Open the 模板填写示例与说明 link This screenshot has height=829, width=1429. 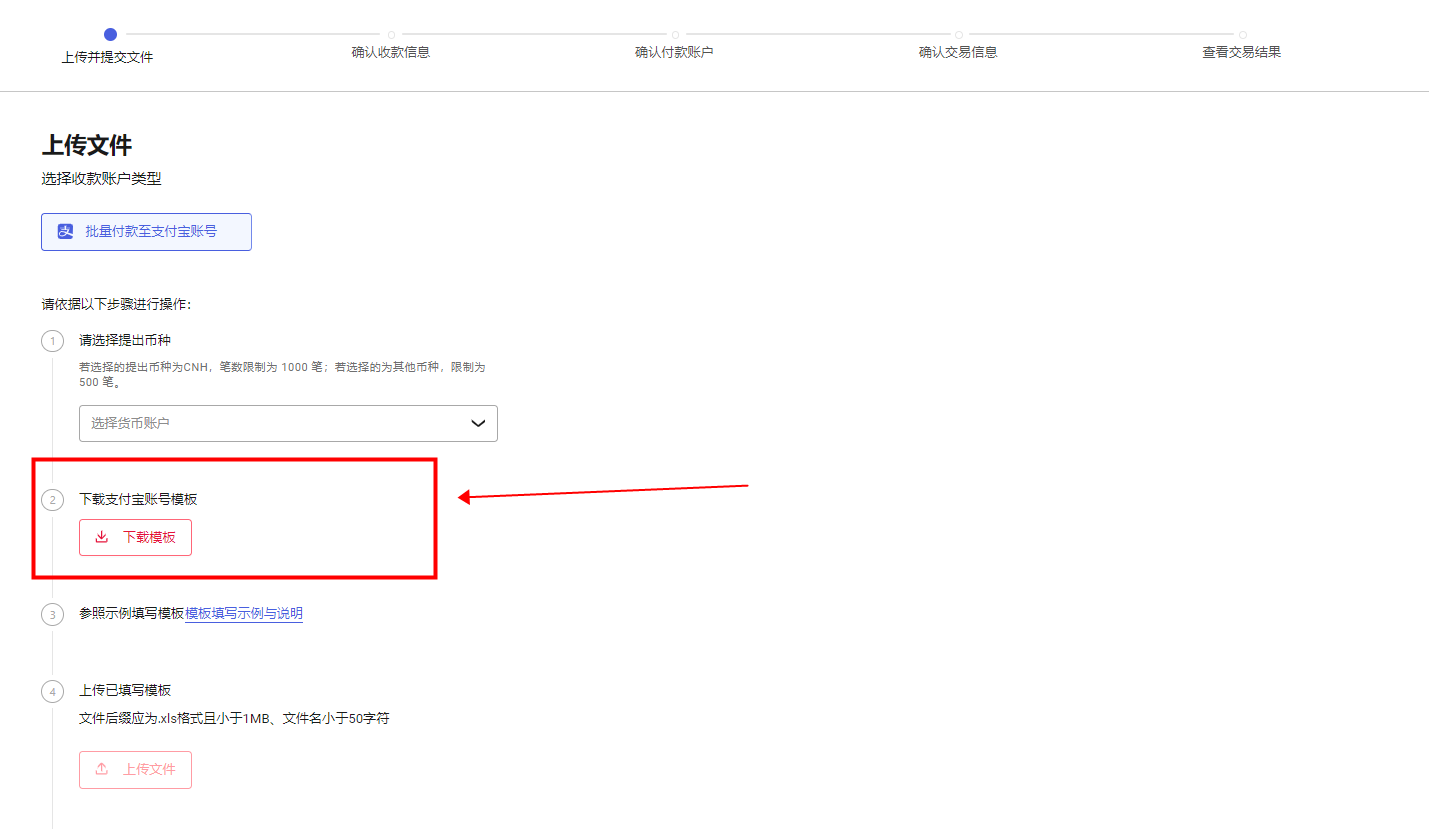pos(244,614)
